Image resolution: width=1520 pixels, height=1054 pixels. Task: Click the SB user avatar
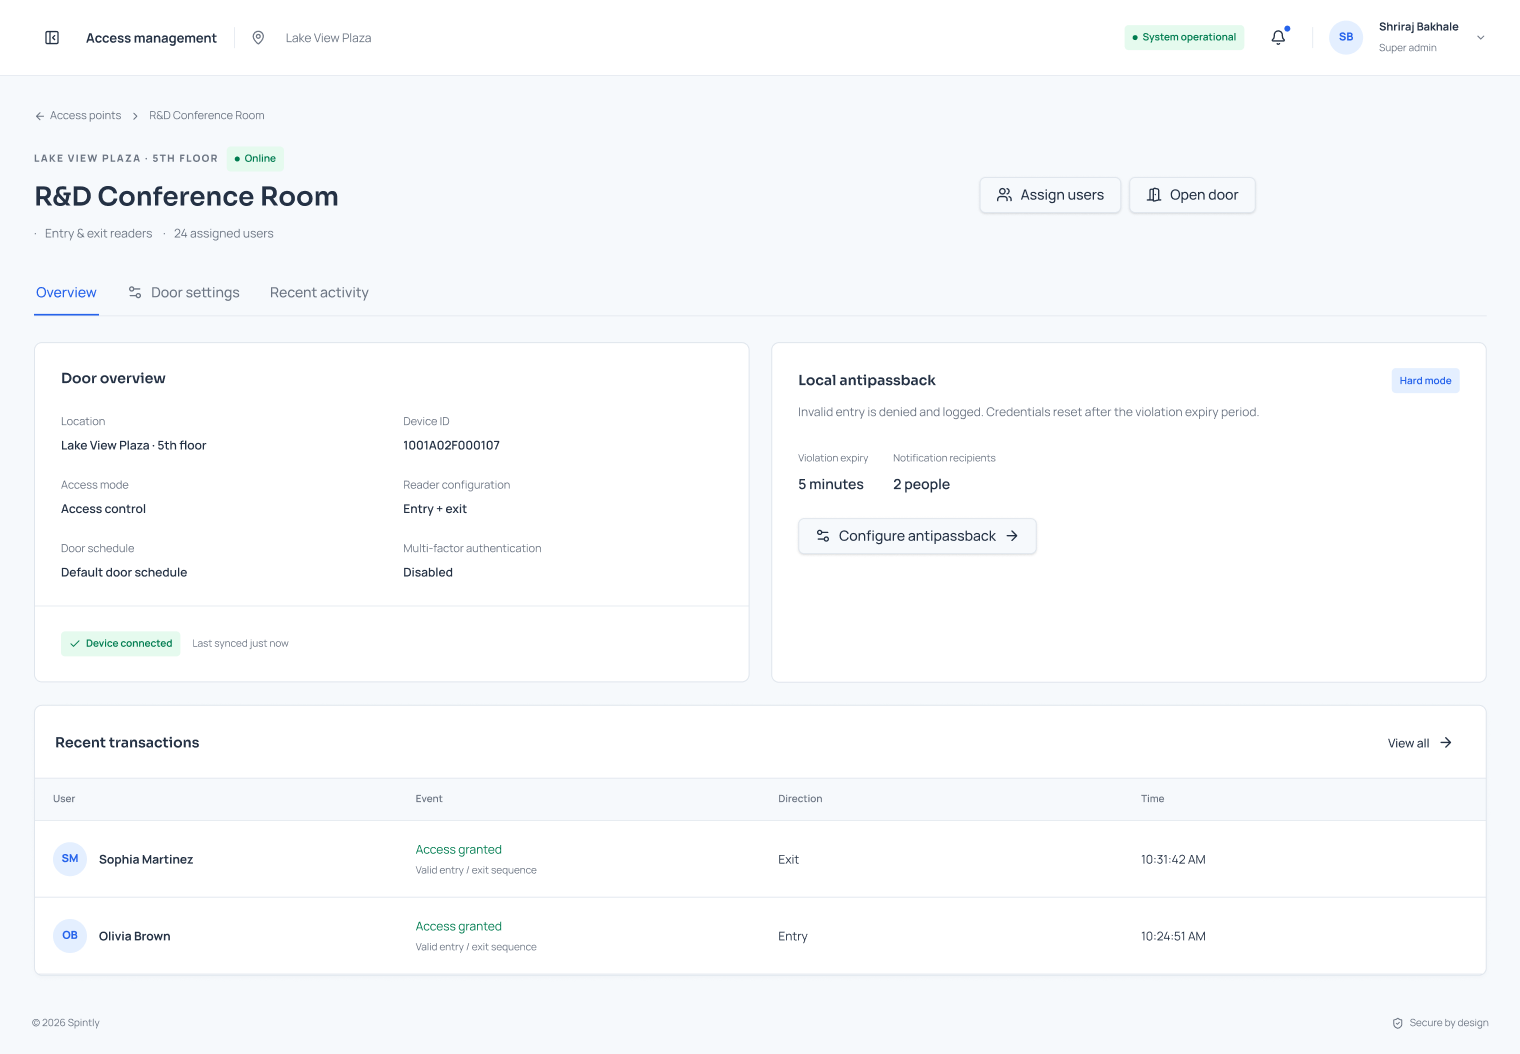(x=1346, y=37)
